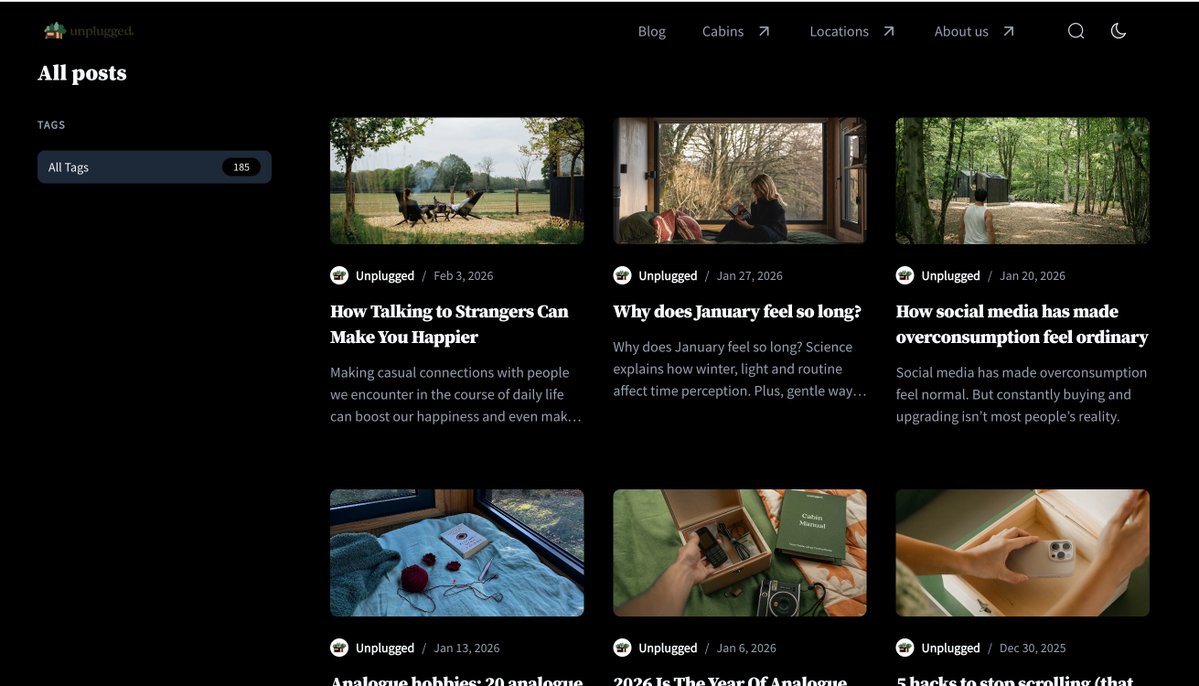
Task: Open the yarn and book thumbnail
Action: 457,553
